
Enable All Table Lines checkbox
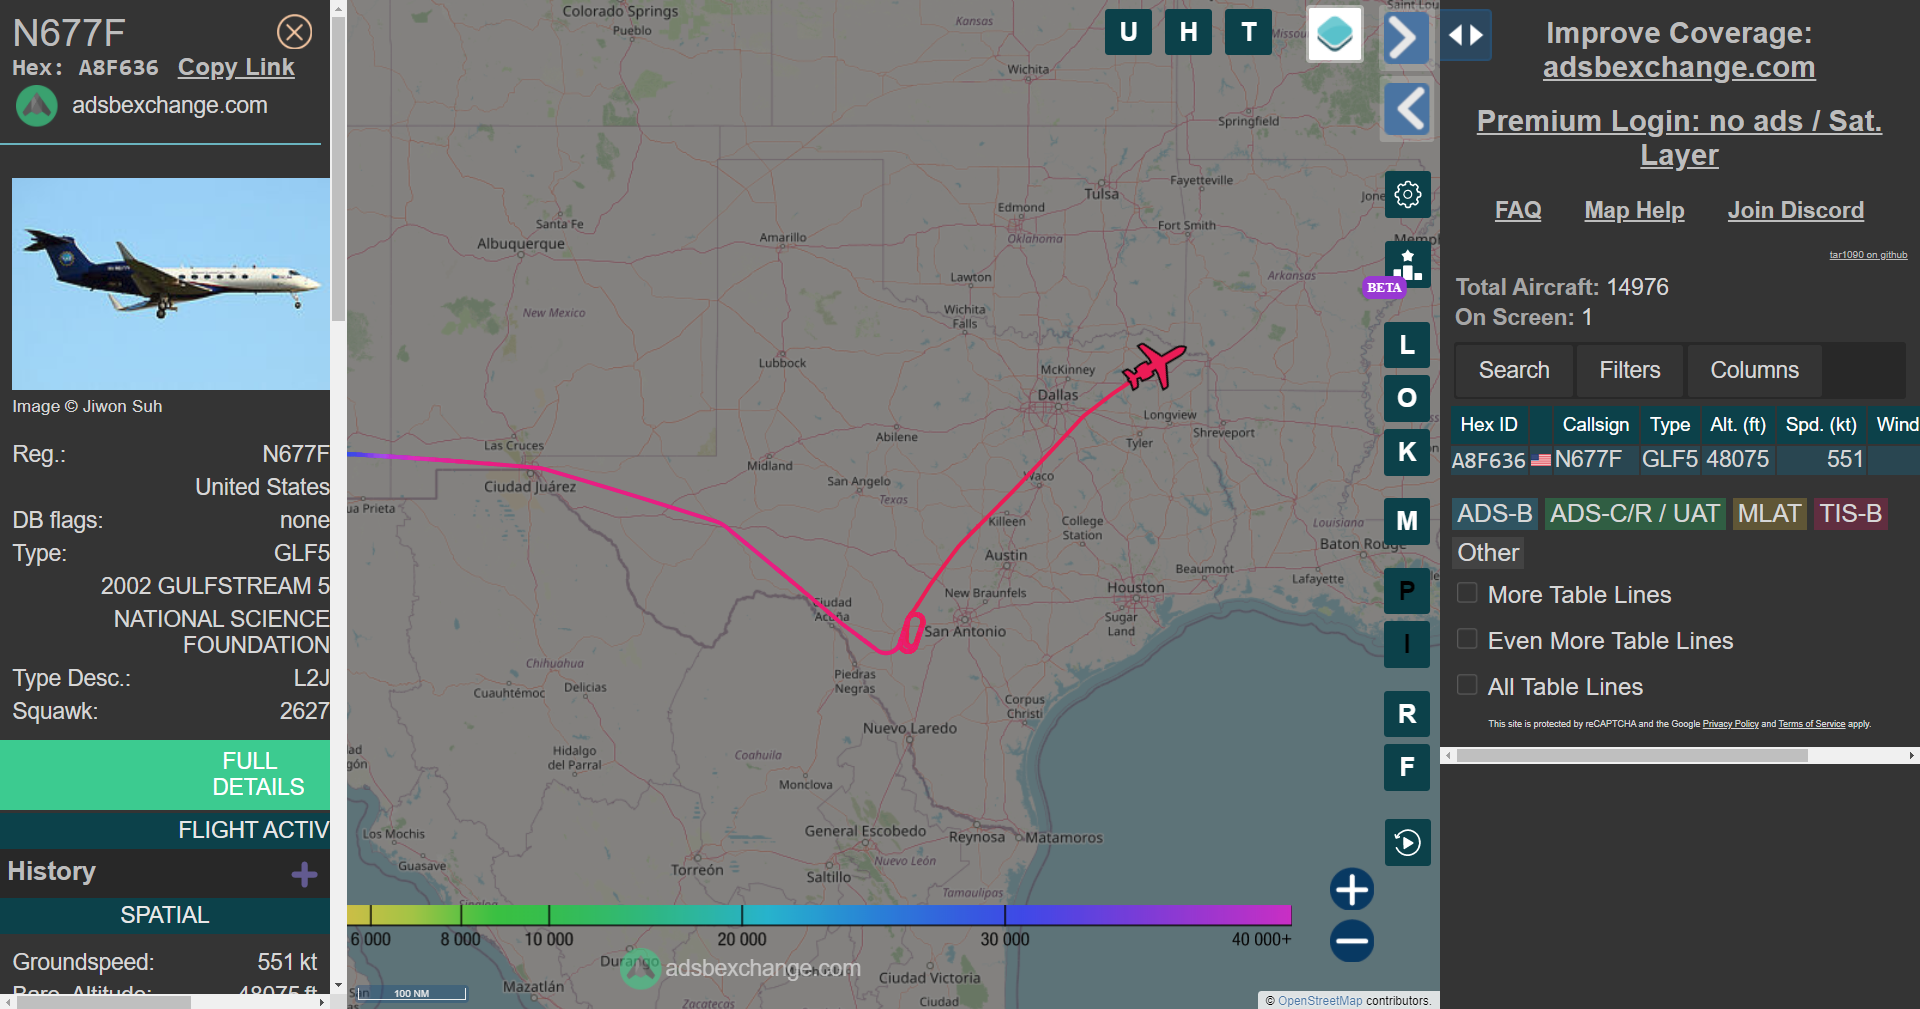coord(1467,685)
